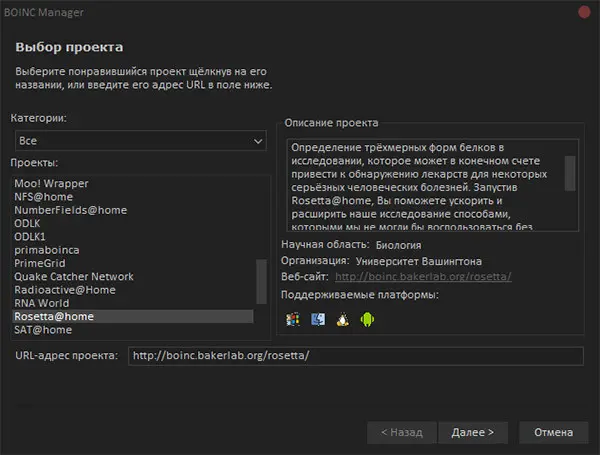
Task: Choose Quake Catcher Network project
Action: (x=74, y=276)
